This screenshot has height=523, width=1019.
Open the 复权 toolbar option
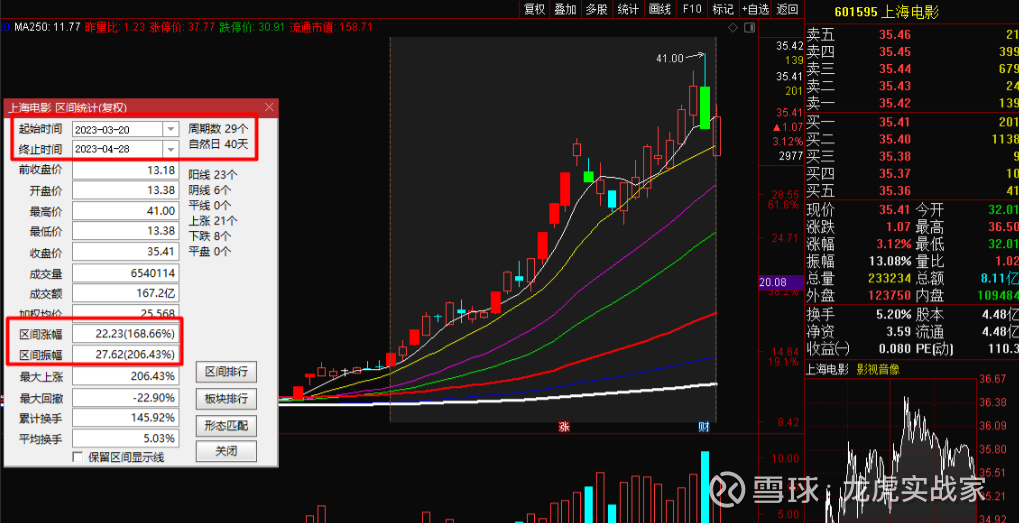[x=534, y=8]
